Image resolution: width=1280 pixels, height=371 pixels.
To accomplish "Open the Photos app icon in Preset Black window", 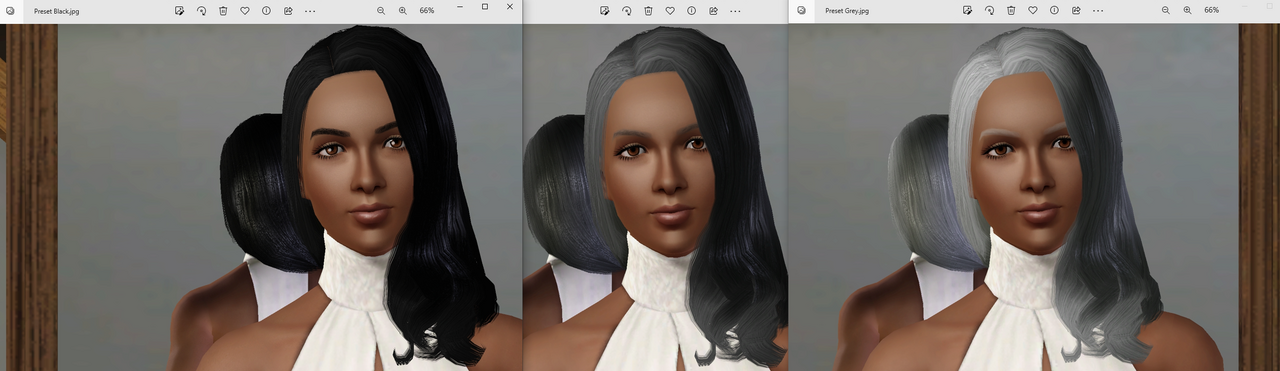I will pyautogui.click(x=10, y=10).
